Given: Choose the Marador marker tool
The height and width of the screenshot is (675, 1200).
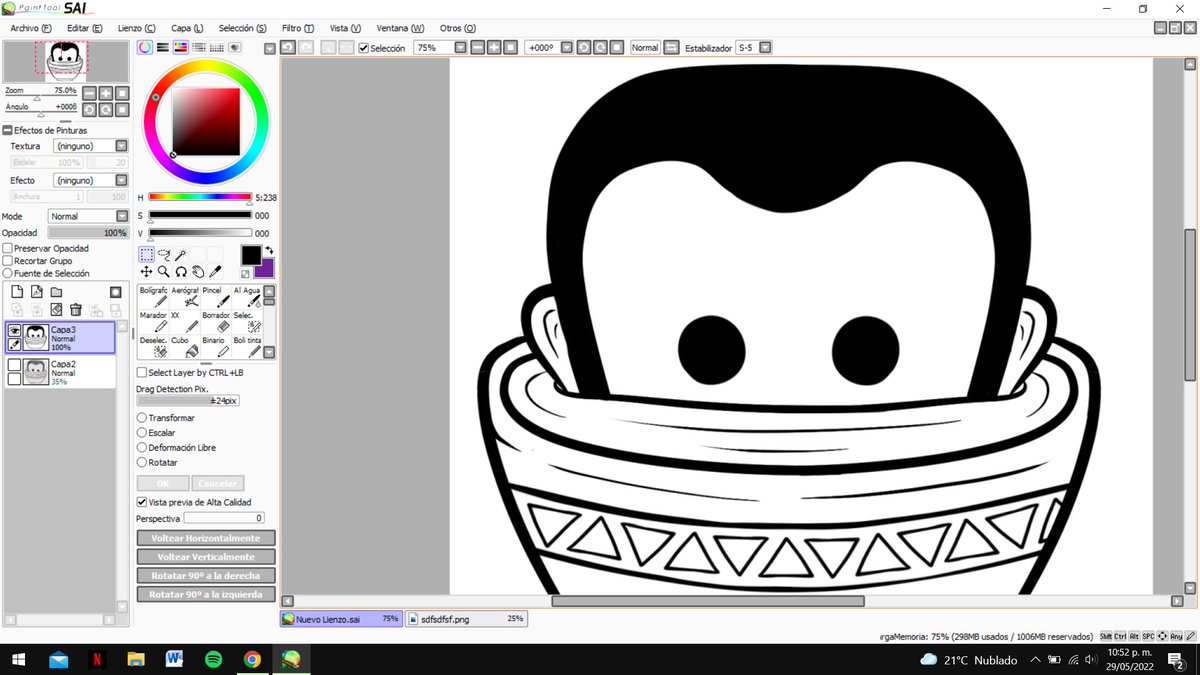Looking at the screenshot, I should click(x=153, y=321).
